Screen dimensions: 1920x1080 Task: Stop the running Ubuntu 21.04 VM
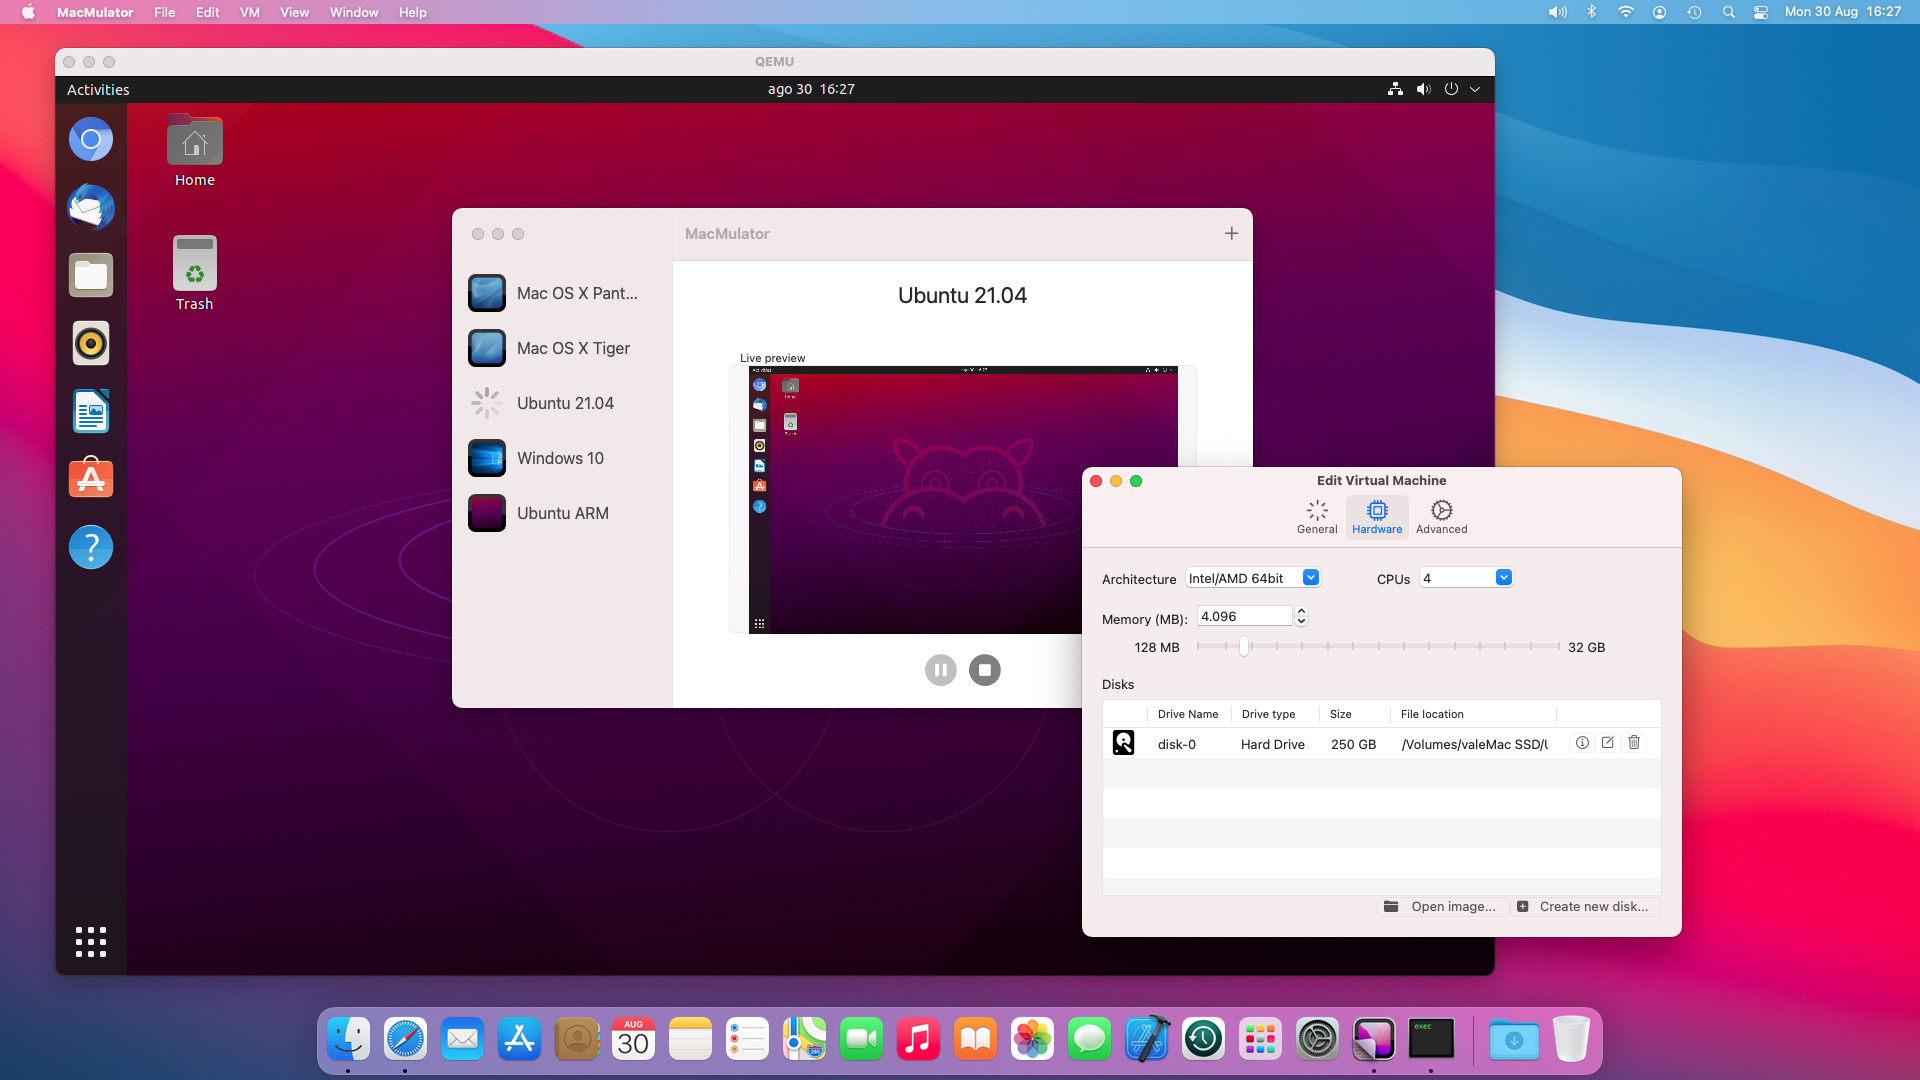pos(985,670)
